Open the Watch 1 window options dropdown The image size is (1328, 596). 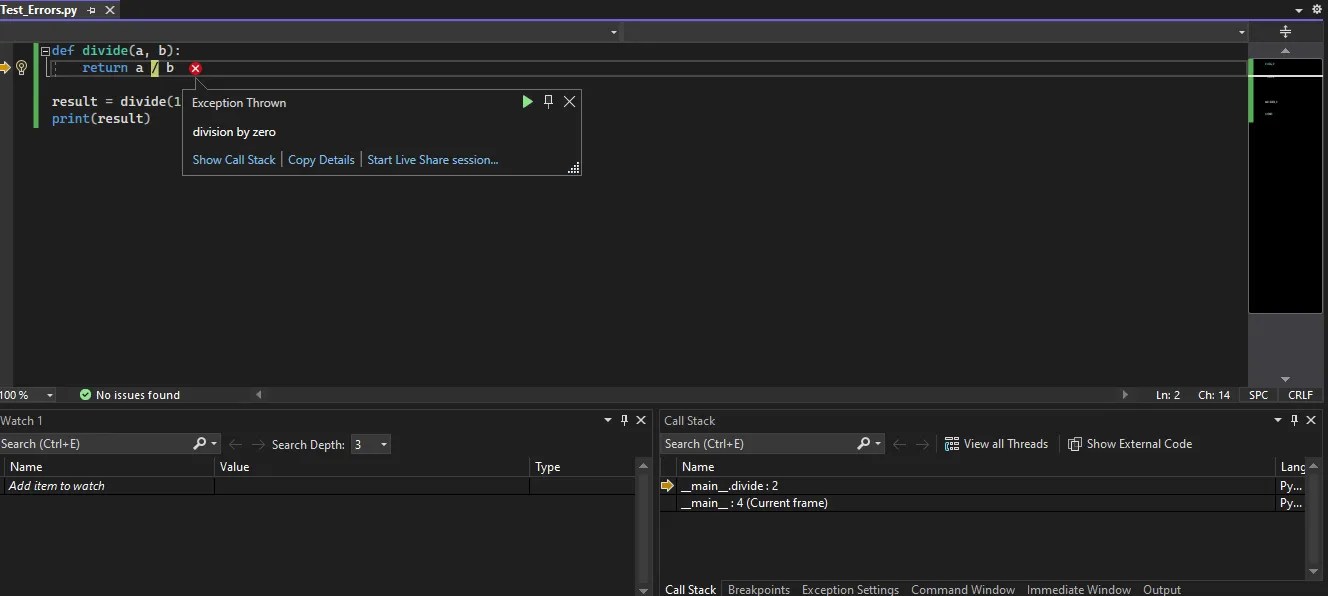(x=607, y=420)
